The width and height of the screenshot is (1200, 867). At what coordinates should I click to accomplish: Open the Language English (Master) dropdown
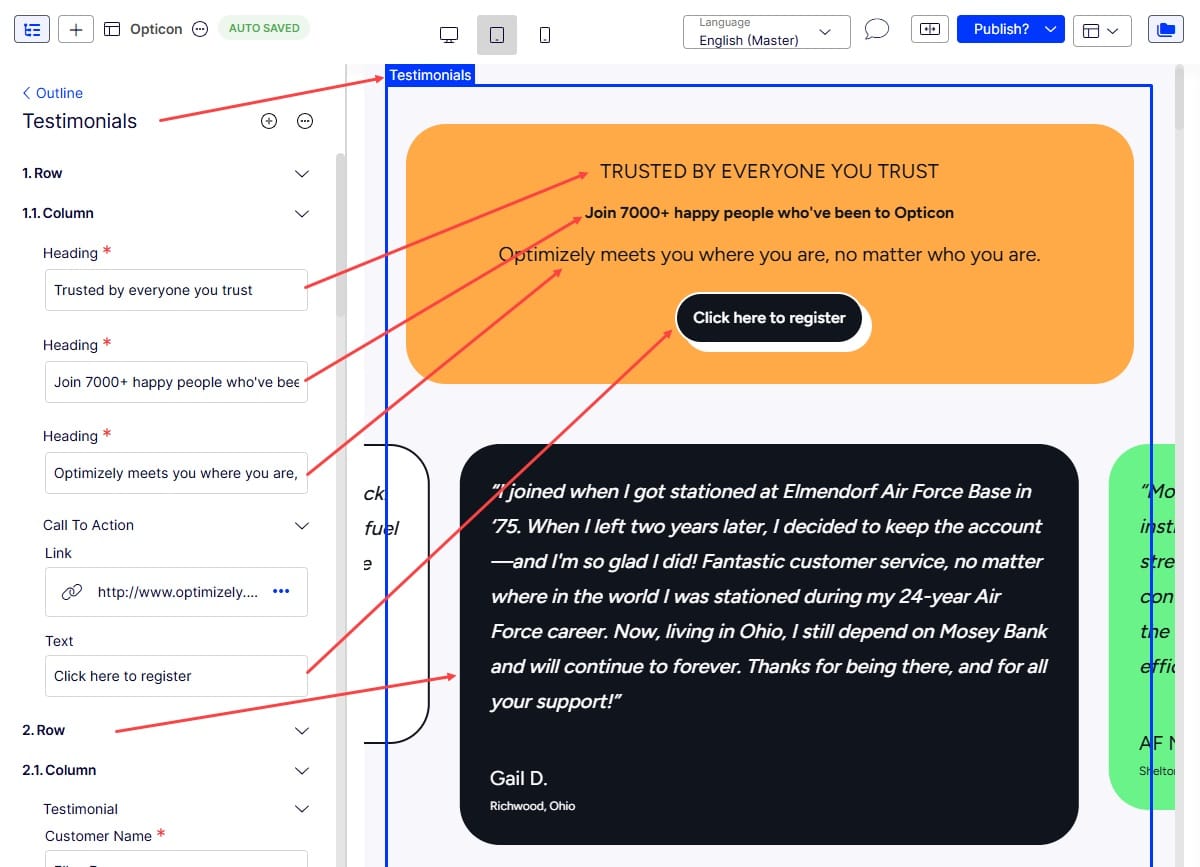[x=766, y=31]
